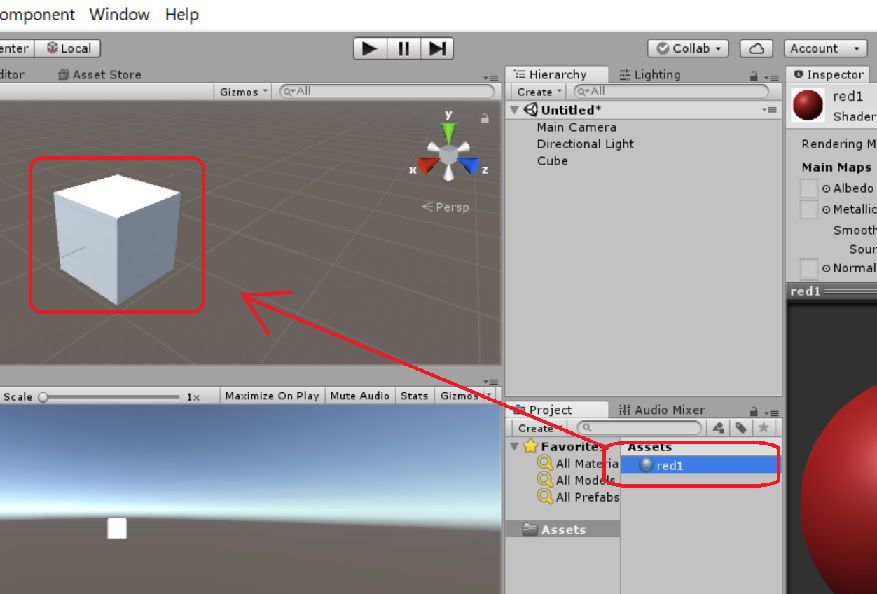Click the Hierarchy panel lock icon
The height and width of the screenshot is (594, 877).
(x=753, y=75)
